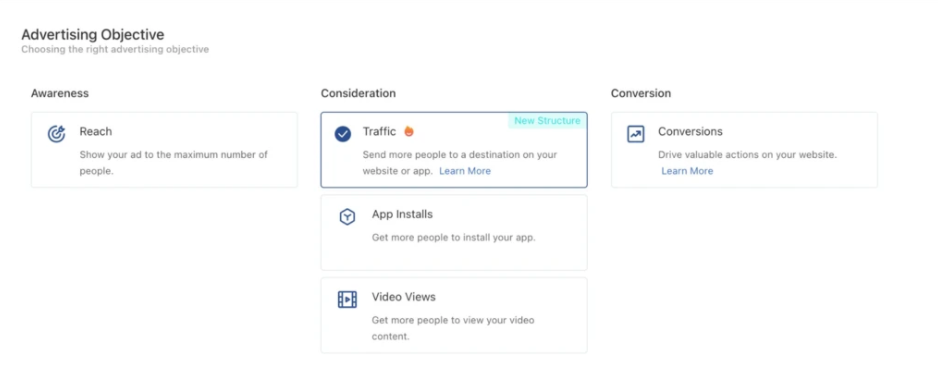Click the flame icon next to Traffic
Viewport: 938px width, 390px height.
click(x=409, y=131)
